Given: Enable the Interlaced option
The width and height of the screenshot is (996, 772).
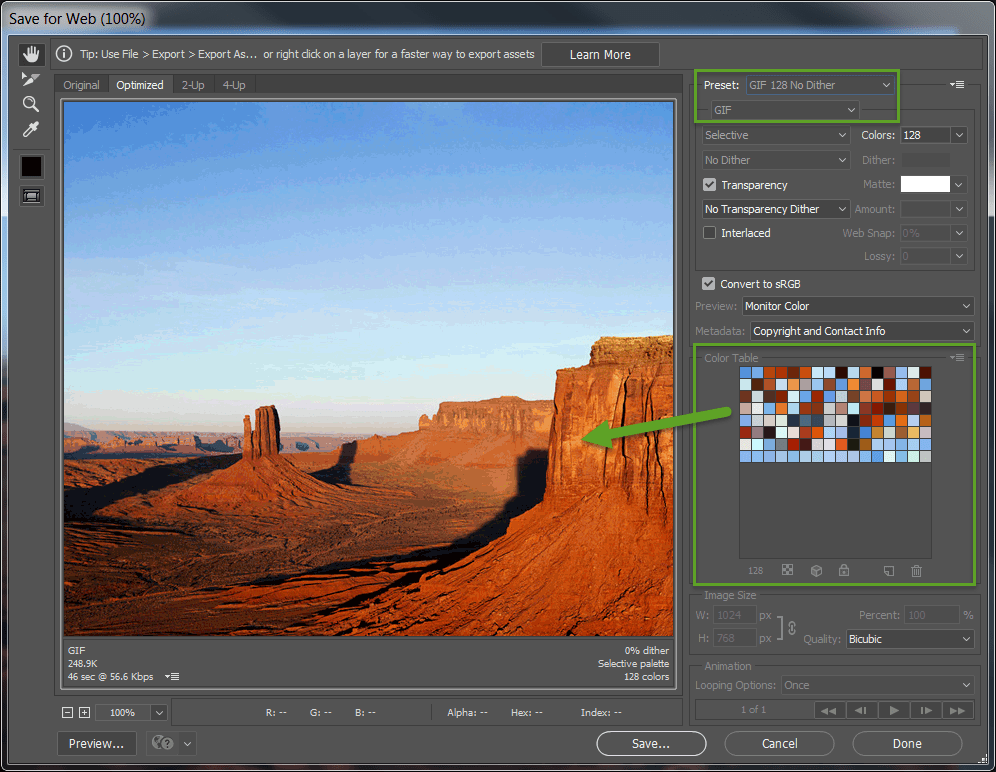Looking at the screenshot, I should tap(709, 232).
